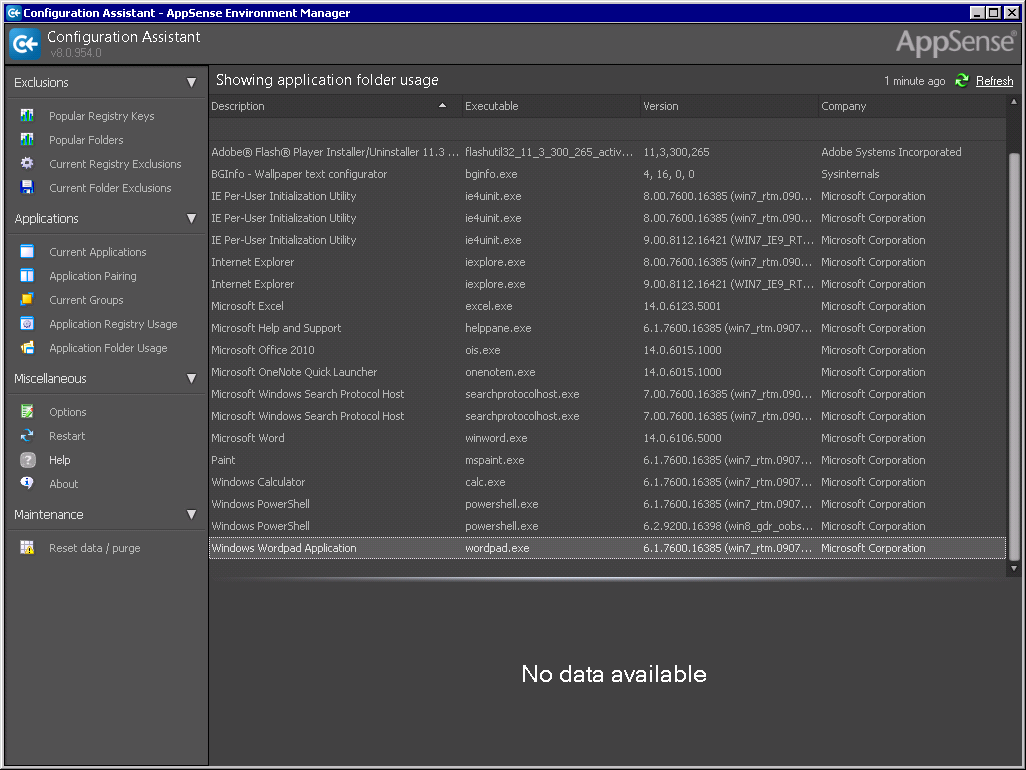Click the Current Applications window icon
1026x770 pixels.
[x=27, y=252]
